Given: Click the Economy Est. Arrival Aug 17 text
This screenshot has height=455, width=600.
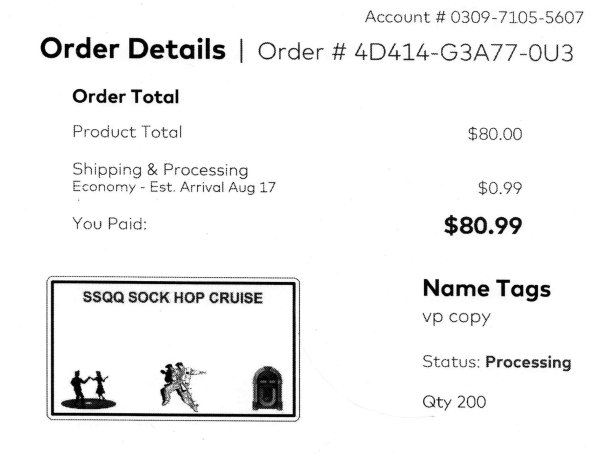Looking at the screenshot, I should point(174,187).
